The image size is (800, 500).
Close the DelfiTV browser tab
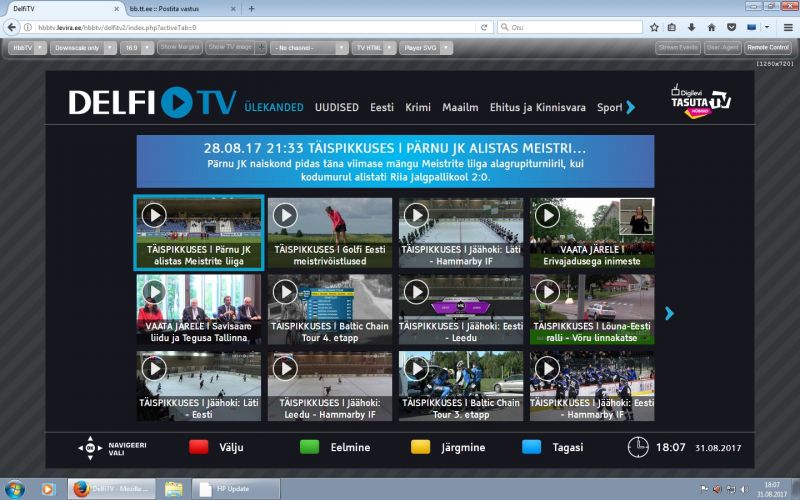point(116,9)
